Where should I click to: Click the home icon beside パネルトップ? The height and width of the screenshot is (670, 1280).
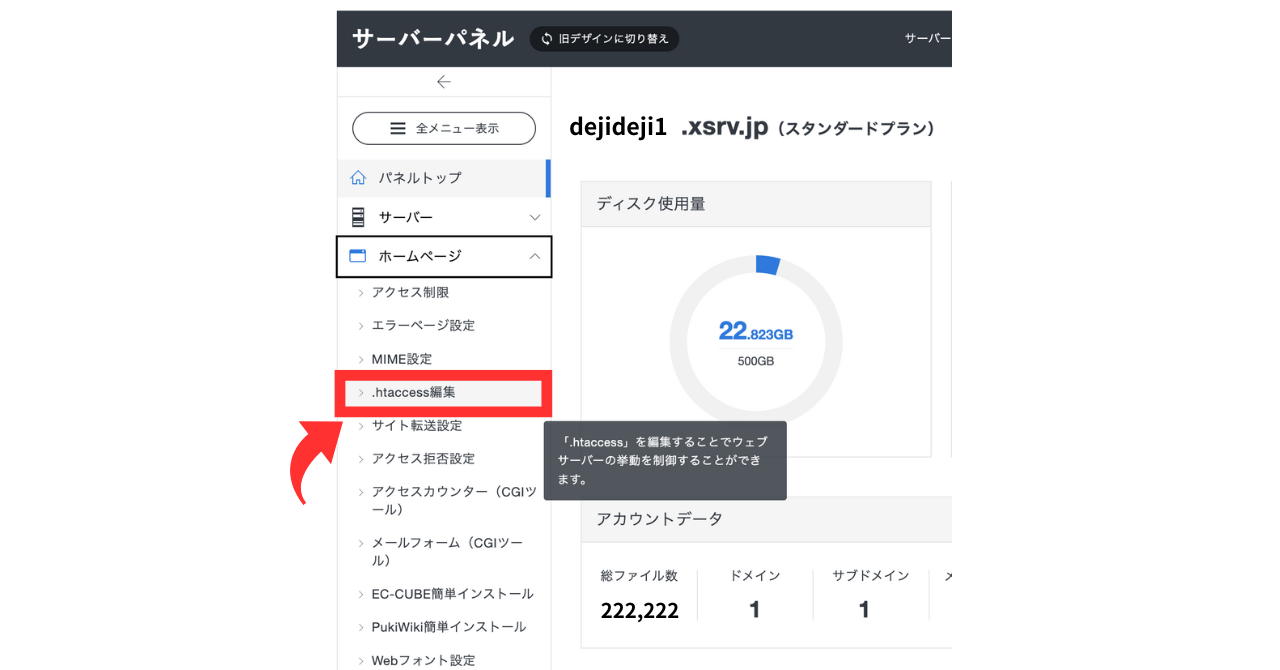(358, 178)
